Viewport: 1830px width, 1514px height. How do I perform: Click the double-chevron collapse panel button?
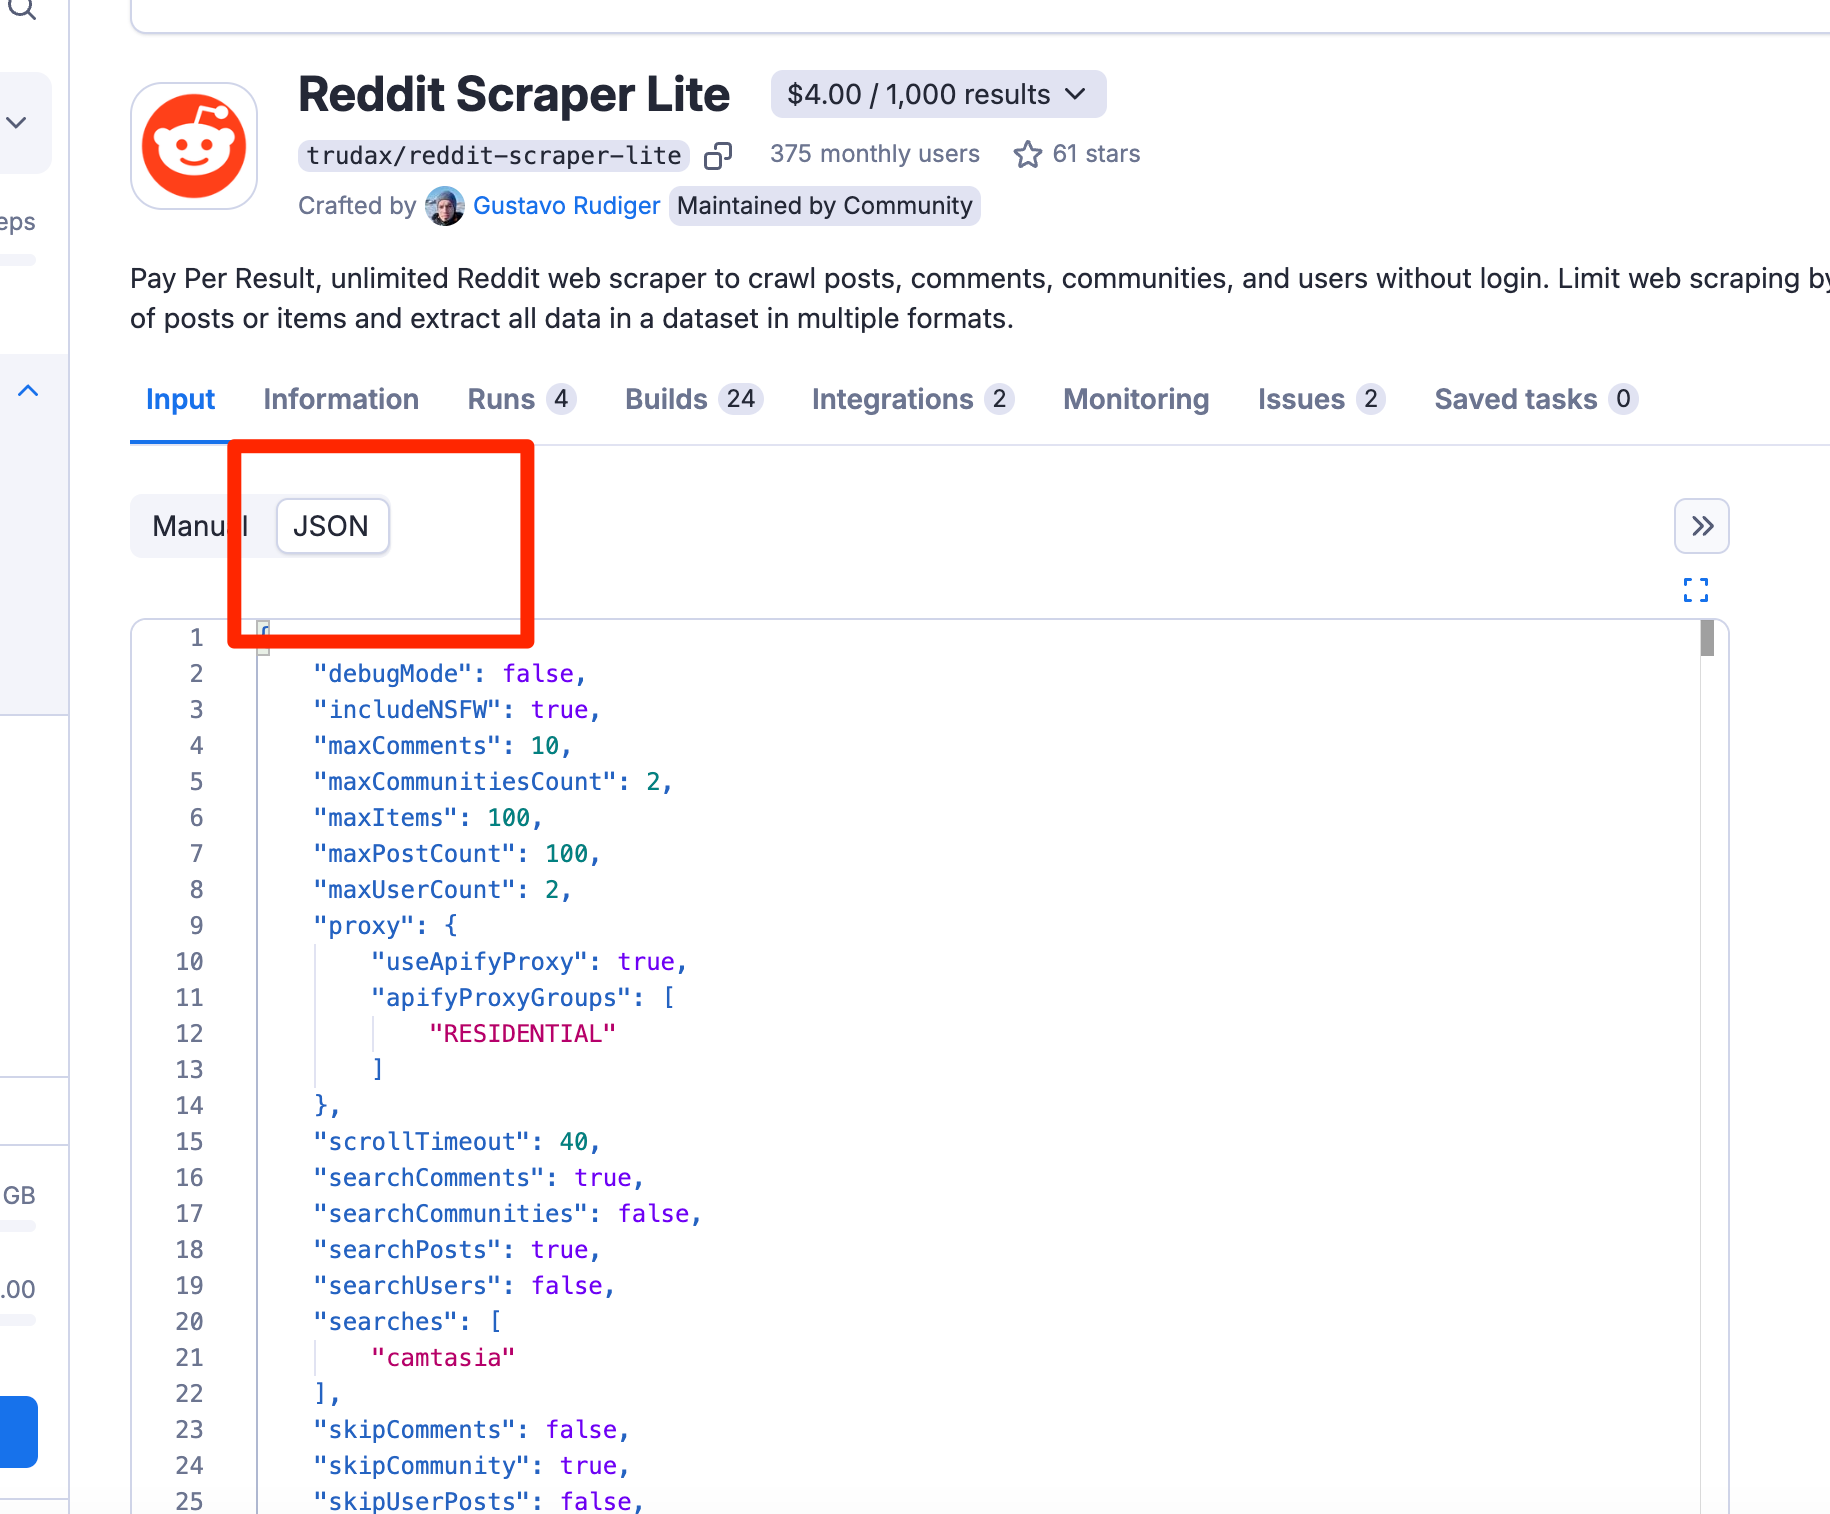1702,526
